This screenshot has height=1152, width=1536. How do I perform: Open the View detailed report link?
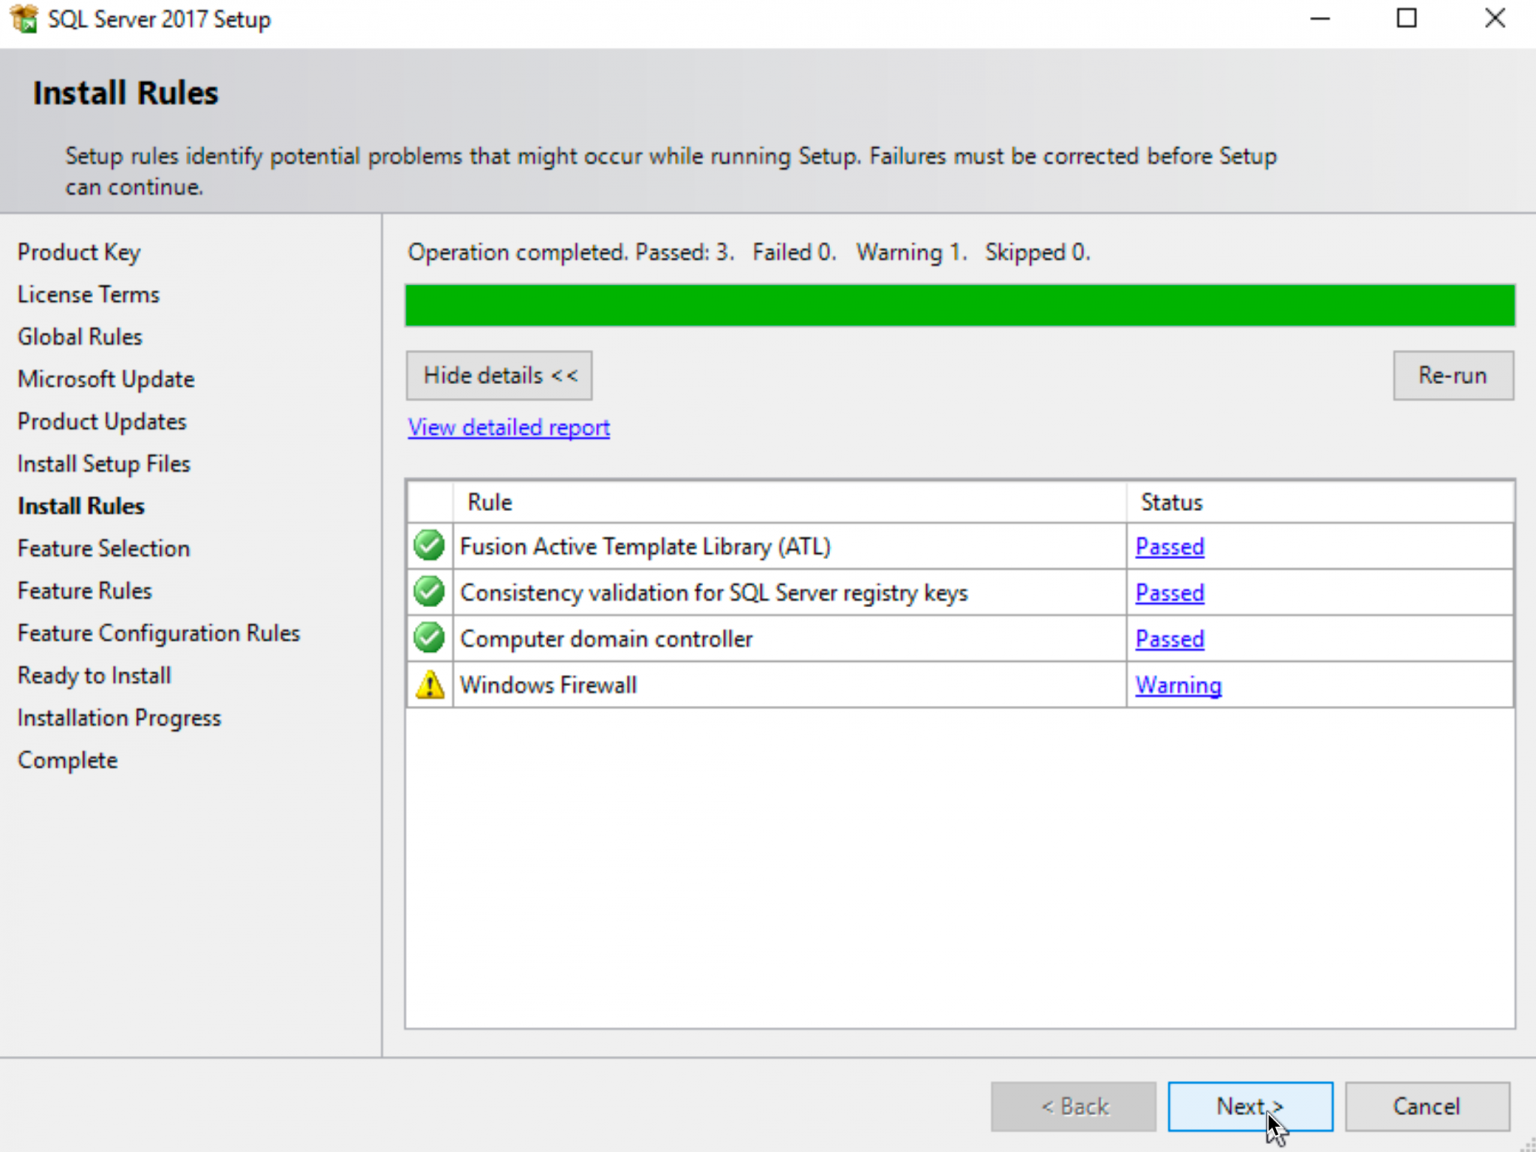tap(508, 427)
